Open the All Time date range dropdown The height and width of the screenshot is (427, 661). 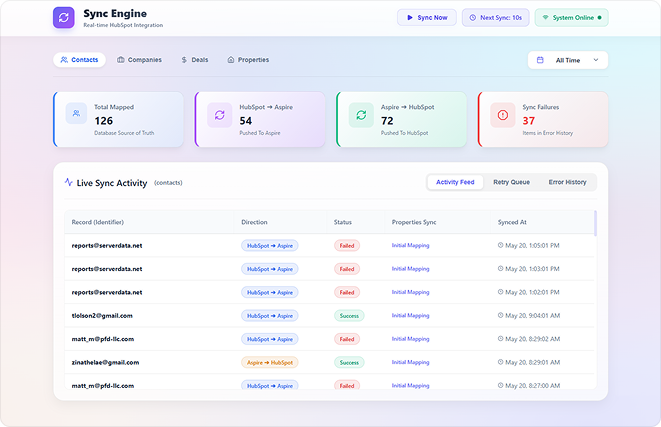(x=568, y=60)
